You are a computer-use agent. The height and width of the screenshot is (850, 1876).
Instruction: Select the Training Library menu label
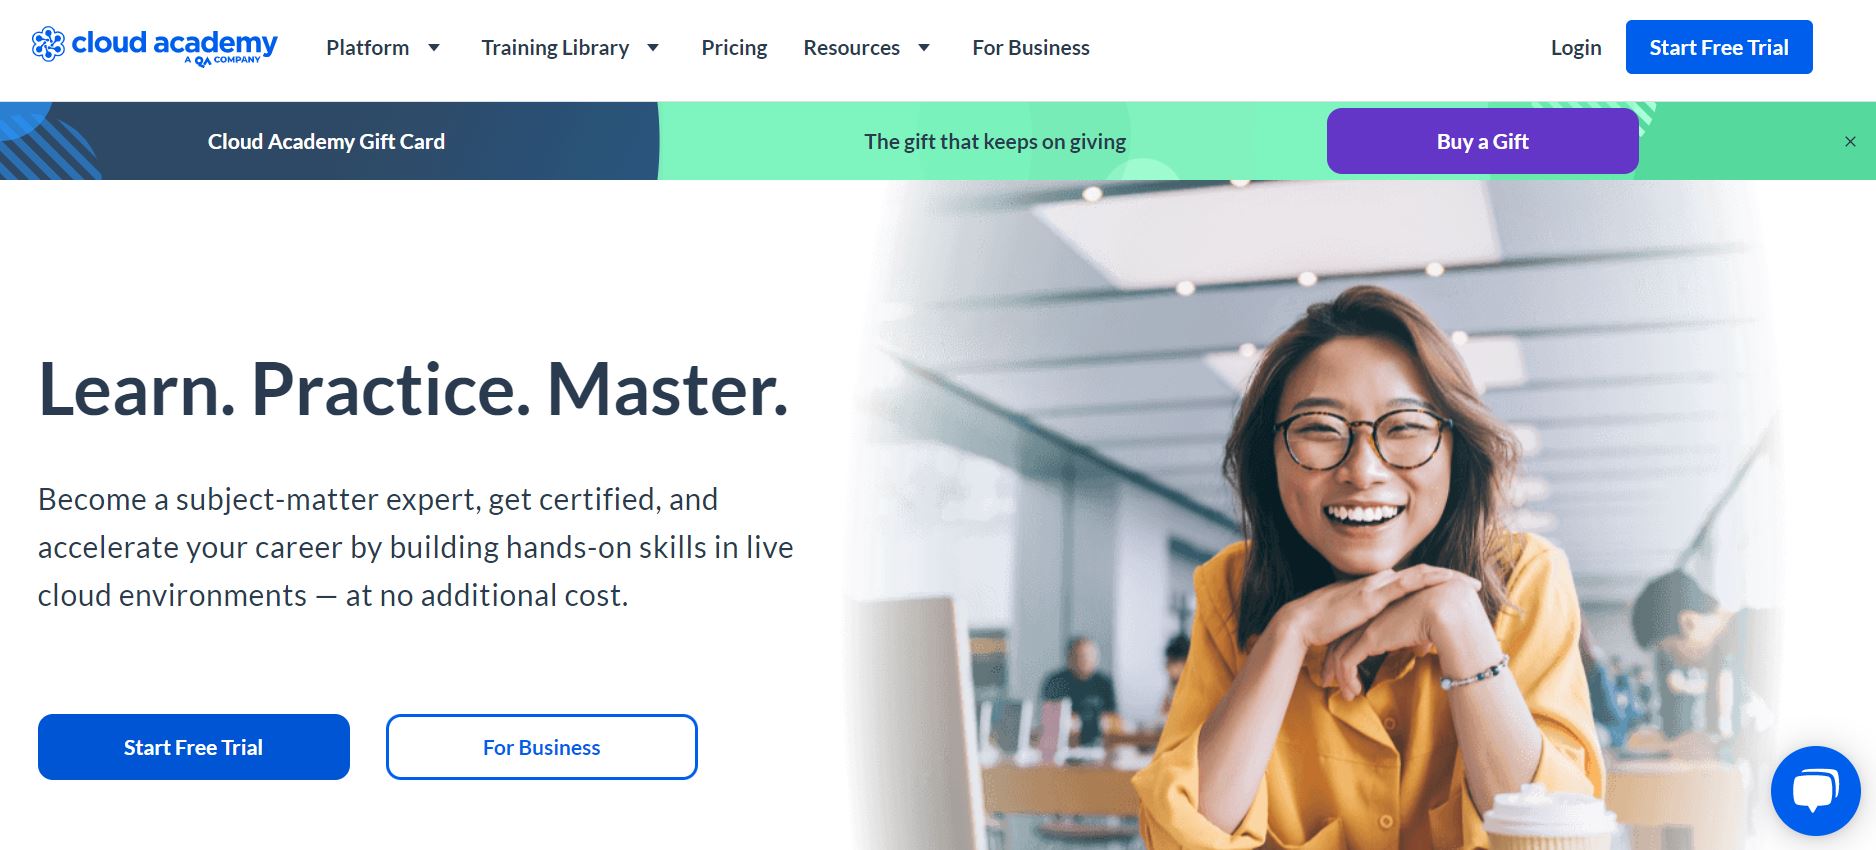click(555, 48)
